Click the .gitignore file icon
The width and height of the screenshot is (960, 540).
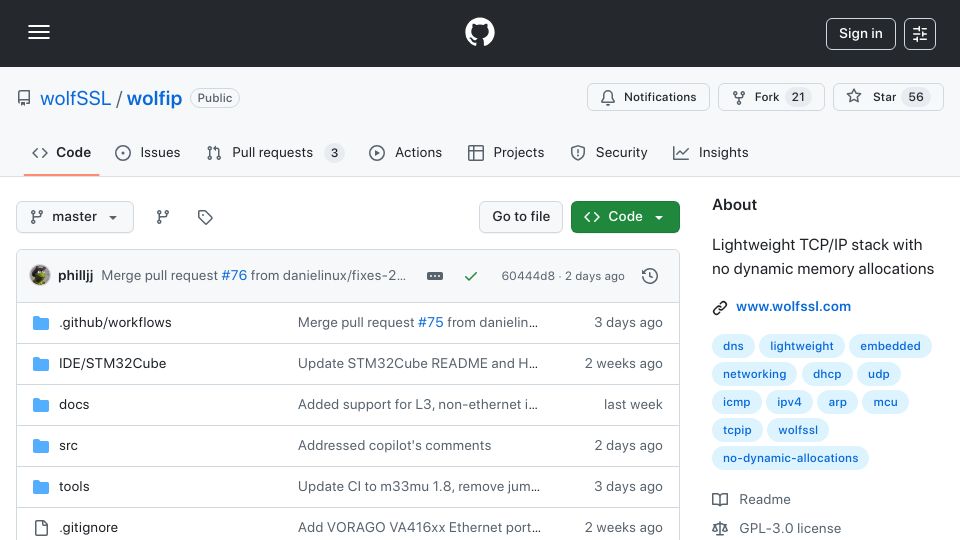[41, 528]
